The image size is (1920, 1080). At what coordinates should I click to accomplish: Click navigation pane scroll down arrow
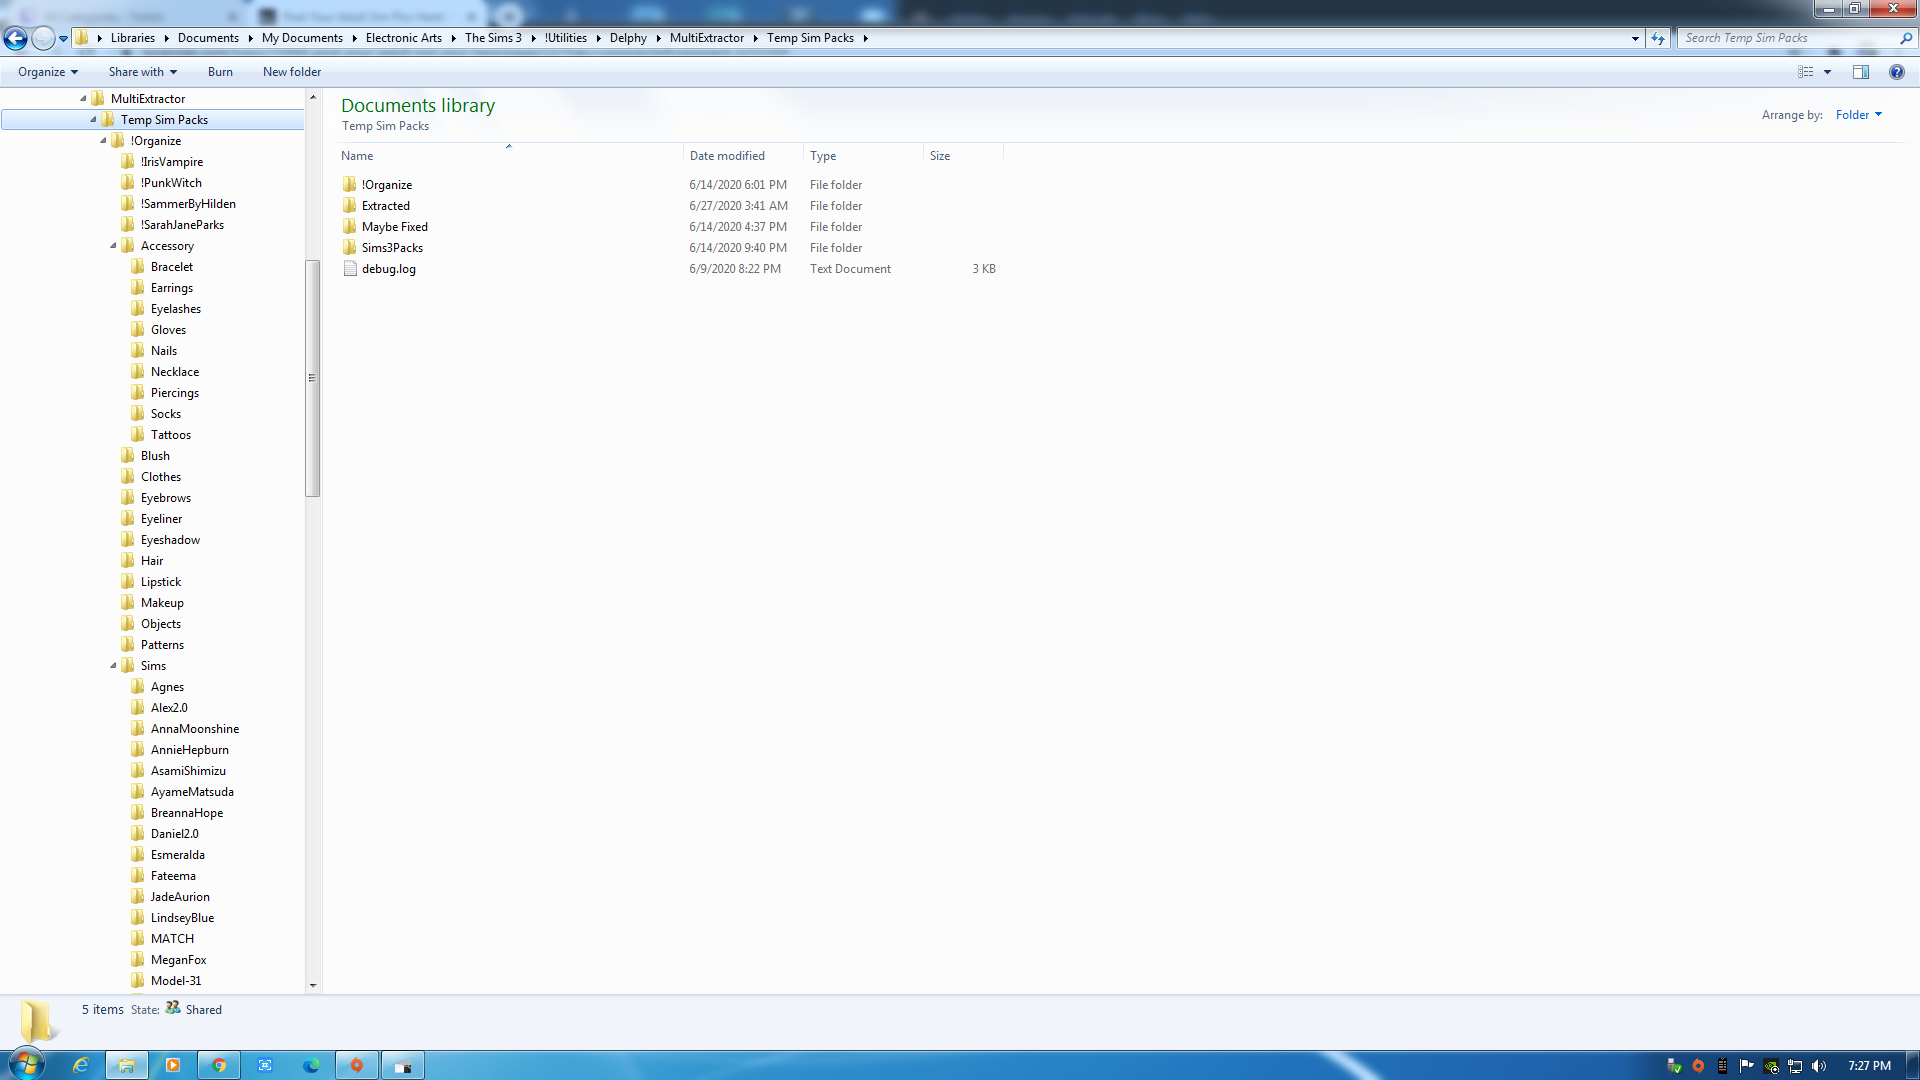pos(313,985)
